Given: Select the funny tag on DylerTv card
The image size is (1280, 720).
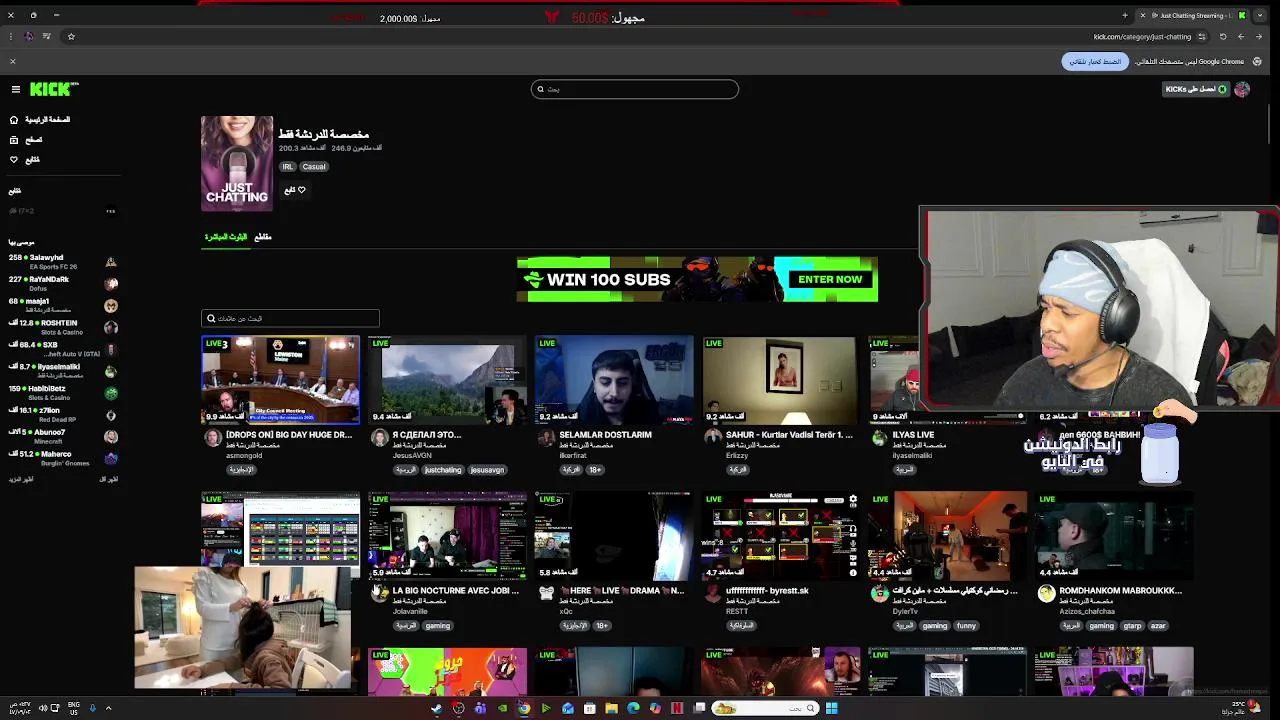Looking at the screenshot, I should pyautogui.click(x=966, y=626).
